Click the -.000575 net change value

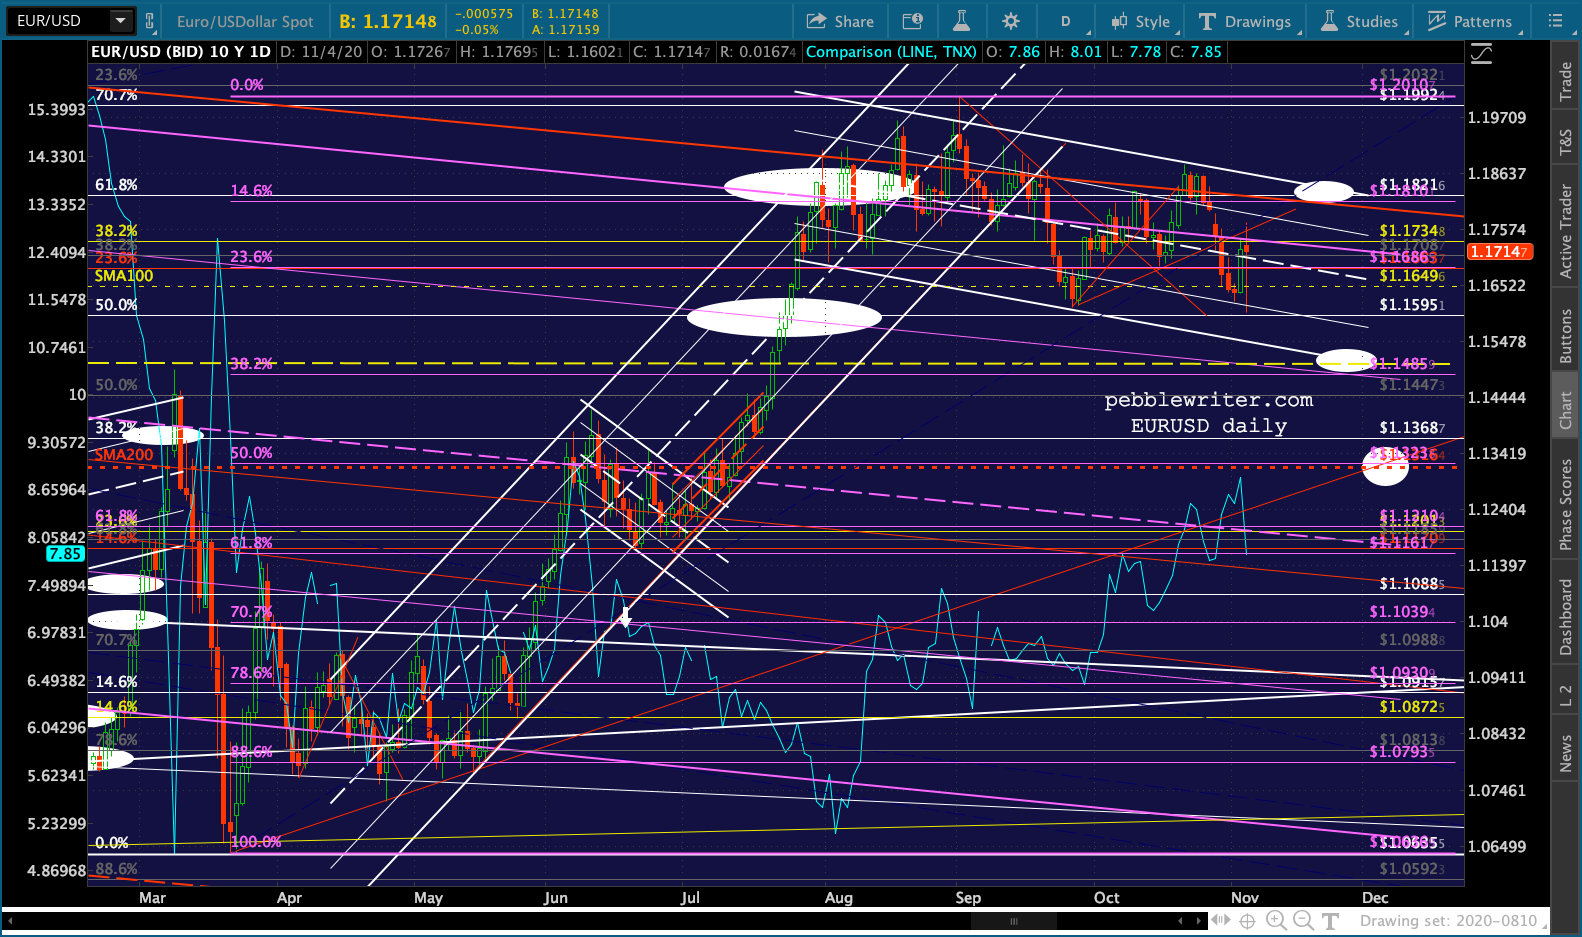pos(484,14)
